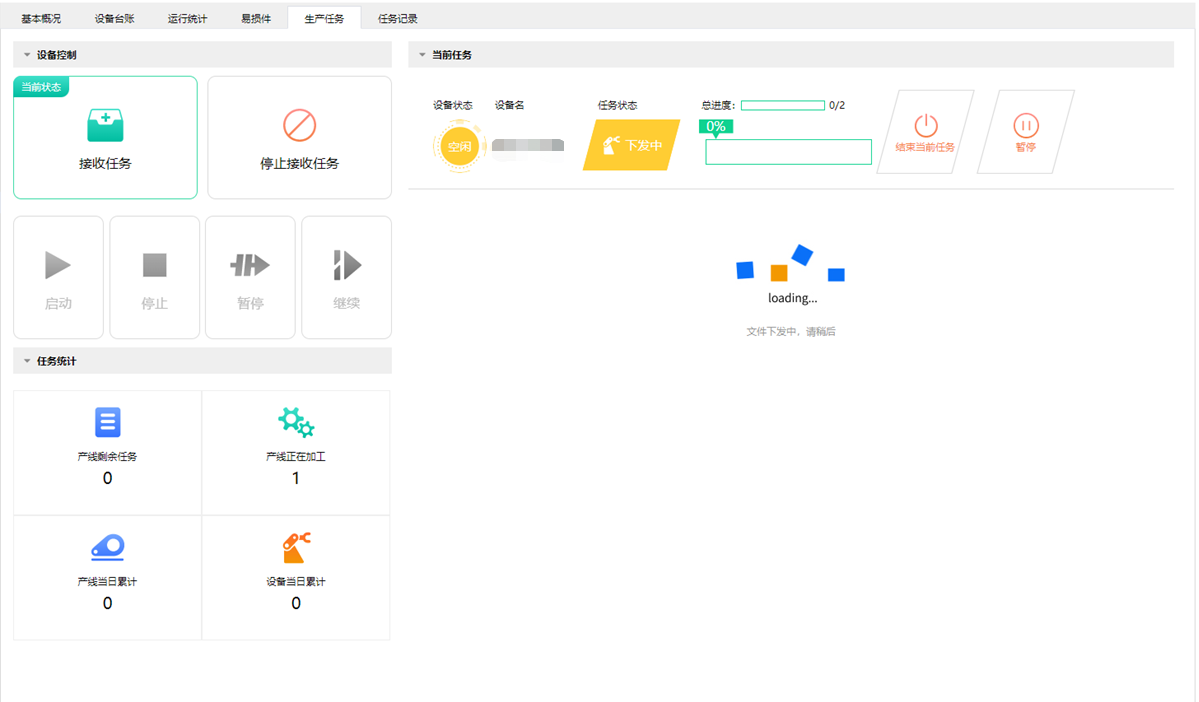Open the 任务记录 tab
1199x702 pixels.
click(x=398, y=18)
